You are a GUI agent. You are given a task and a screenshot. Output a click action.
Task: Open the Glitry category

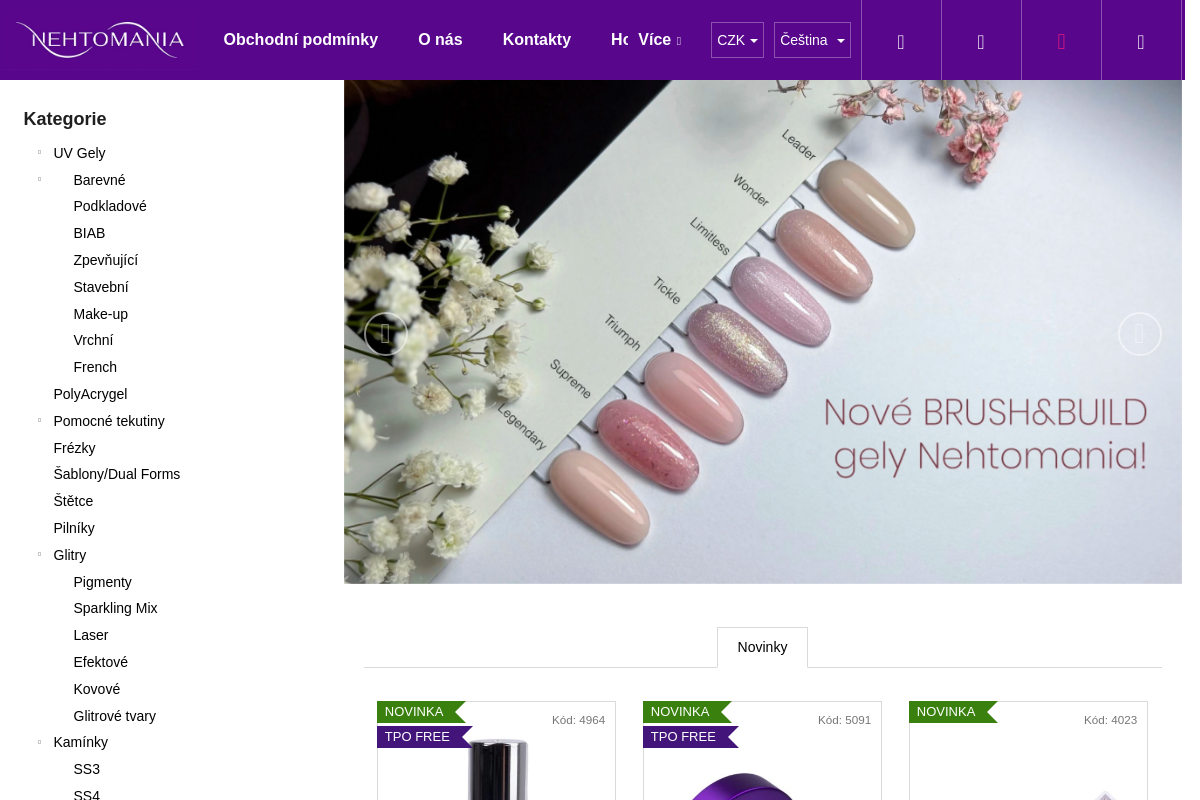[x=69, y=555]
